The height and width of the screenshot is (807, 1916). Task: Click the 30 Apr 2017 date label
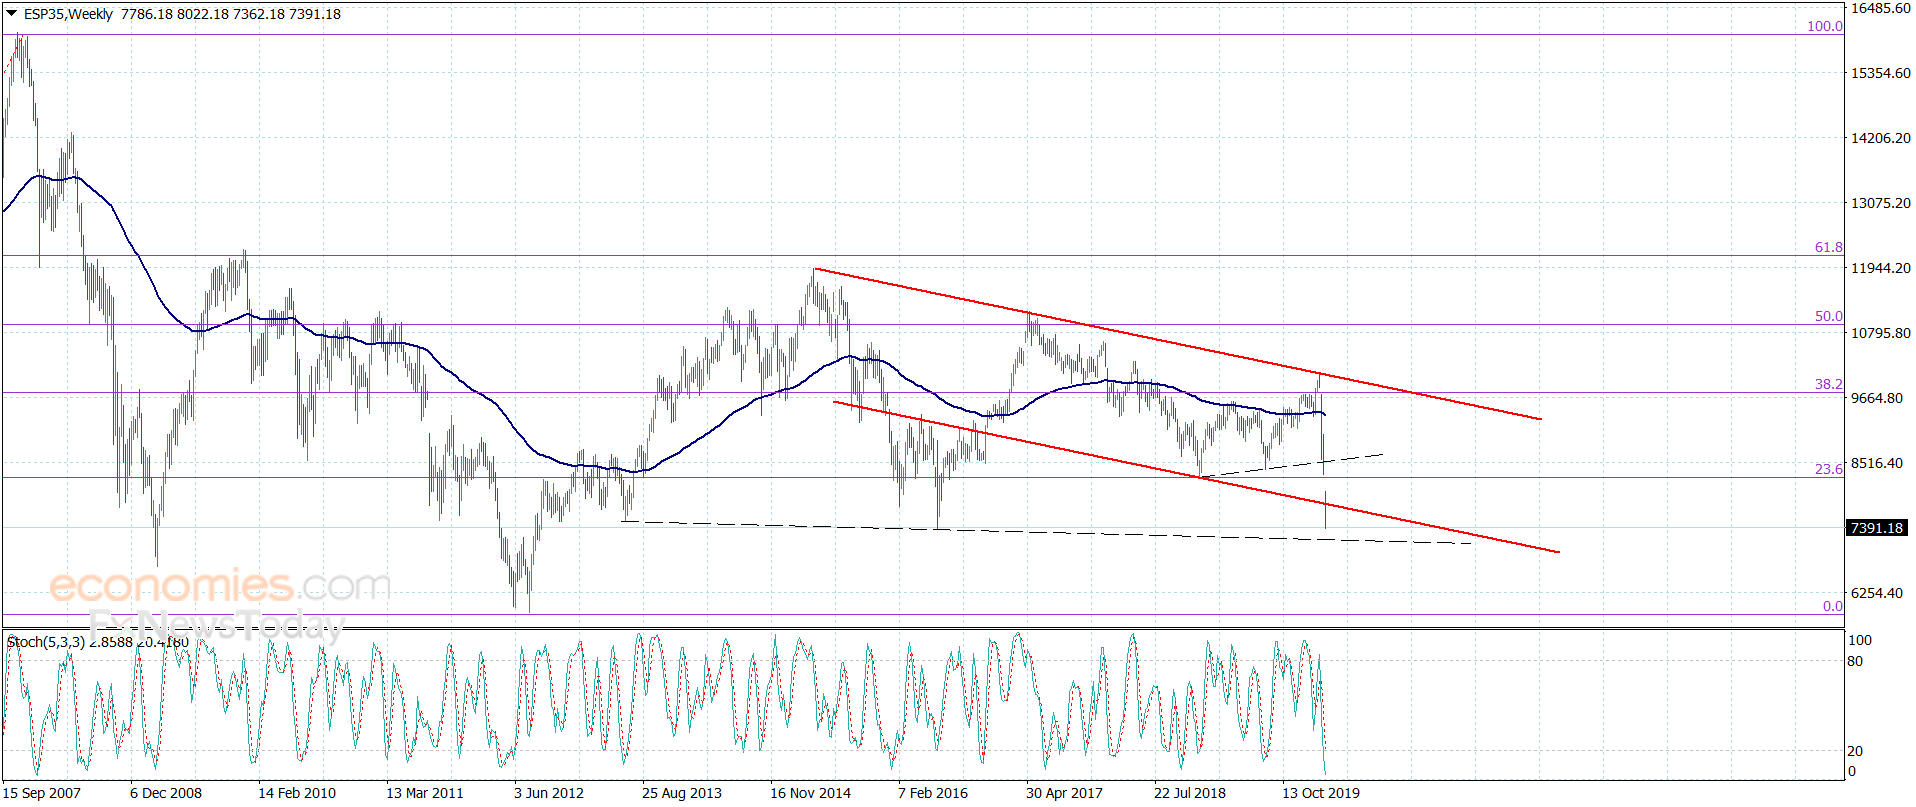[x=1064, y=793]
